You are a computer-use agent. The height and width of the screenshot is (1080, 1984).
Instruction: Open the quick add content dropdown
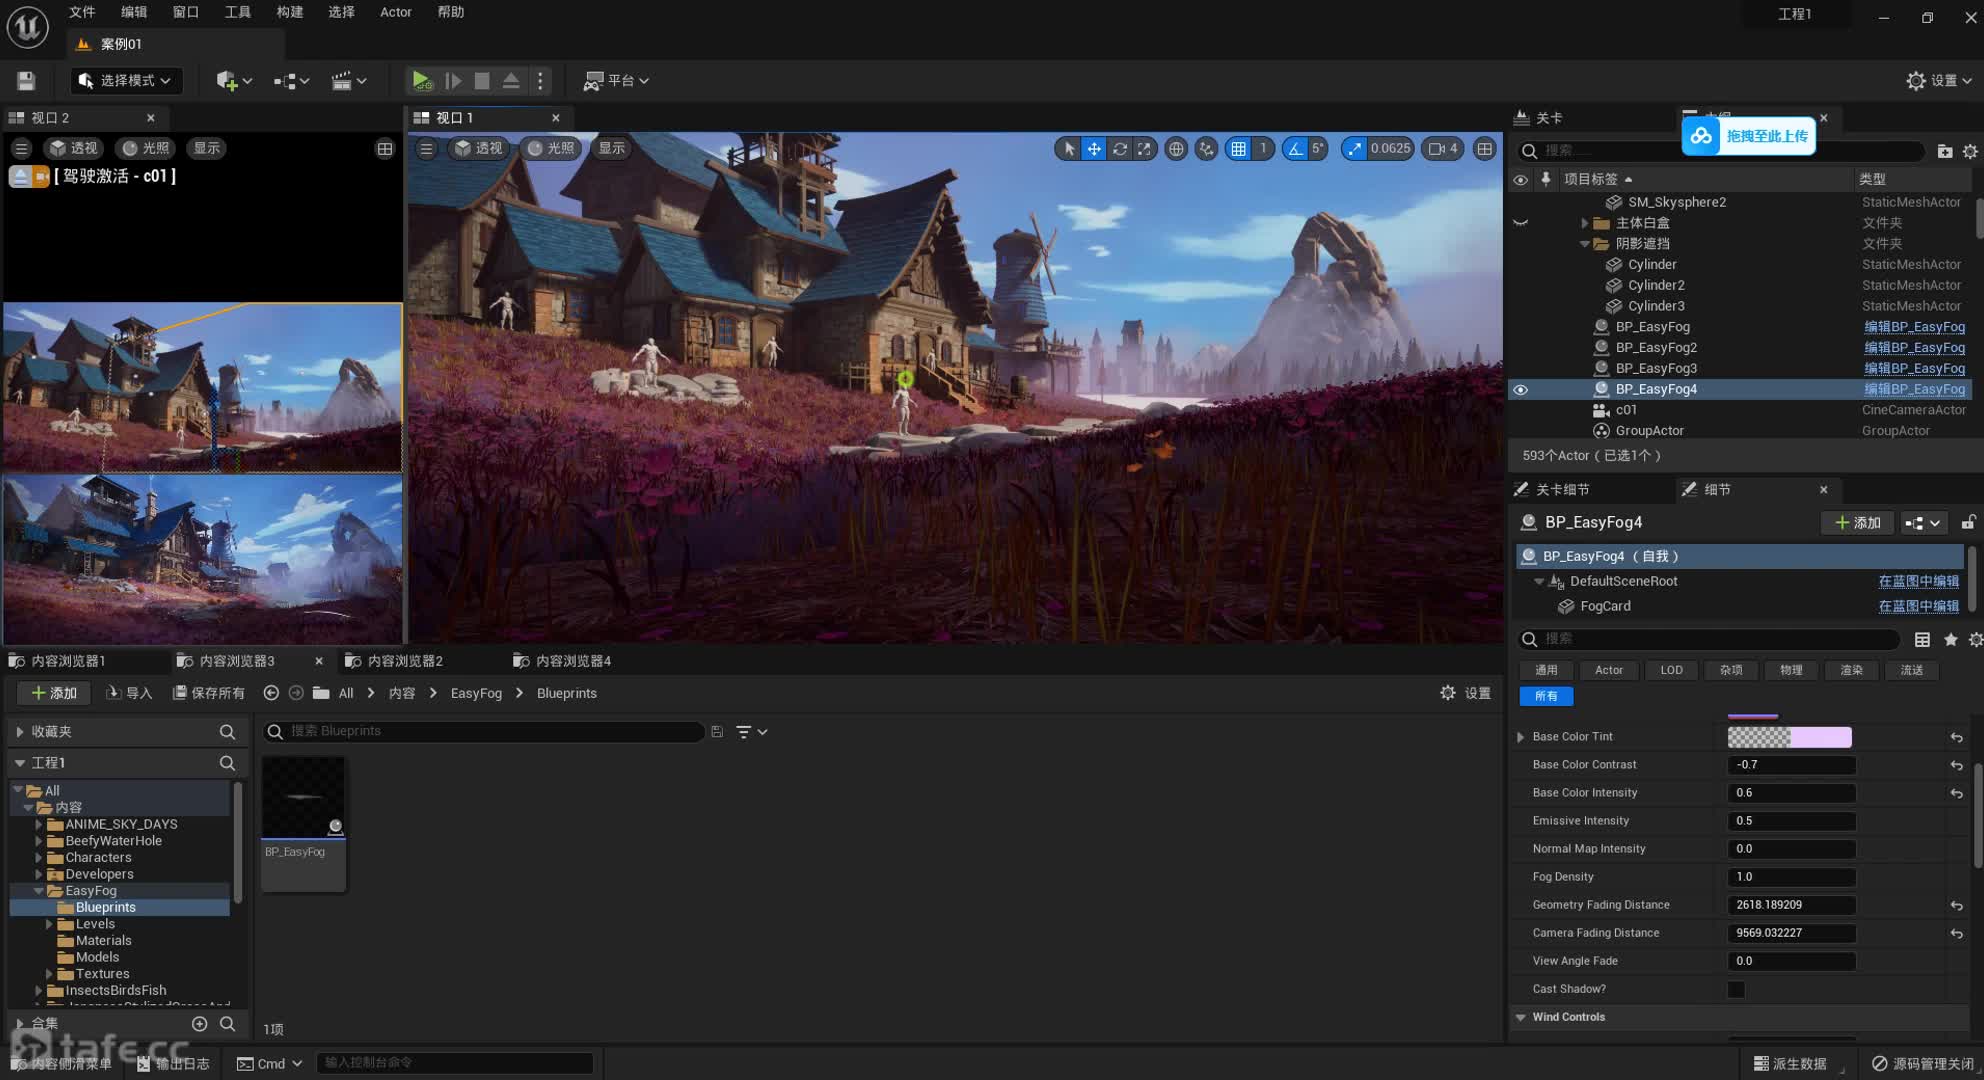234,80
